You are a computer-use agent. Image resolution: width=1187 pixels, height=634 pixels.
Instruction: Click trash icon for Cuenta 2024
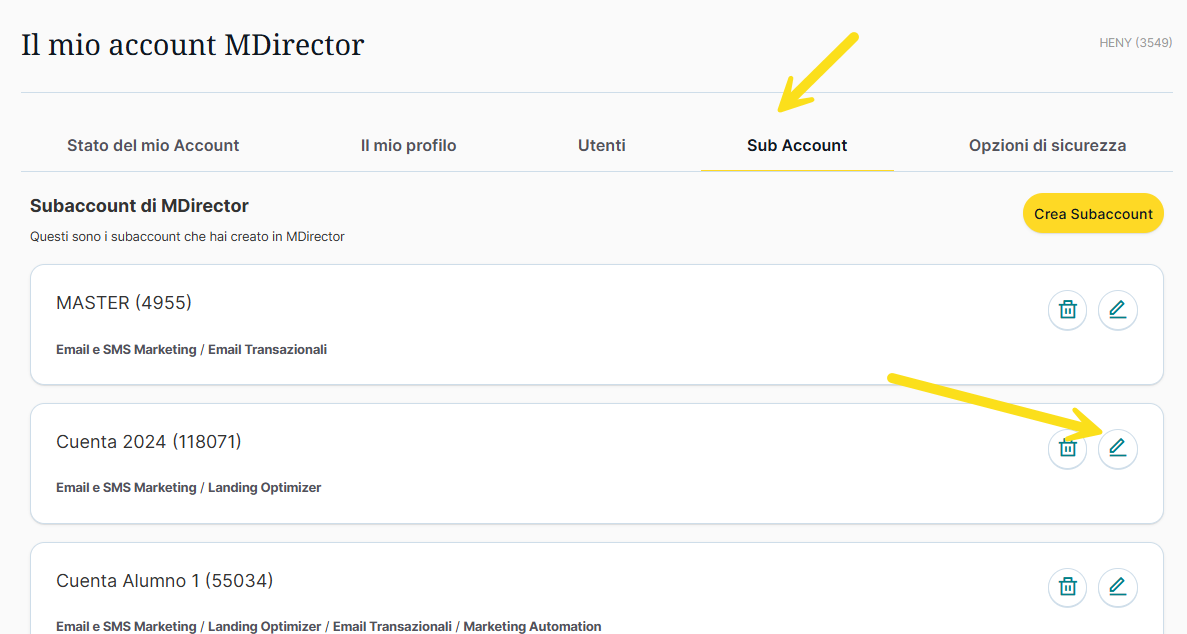click(x=1067, y=449)
